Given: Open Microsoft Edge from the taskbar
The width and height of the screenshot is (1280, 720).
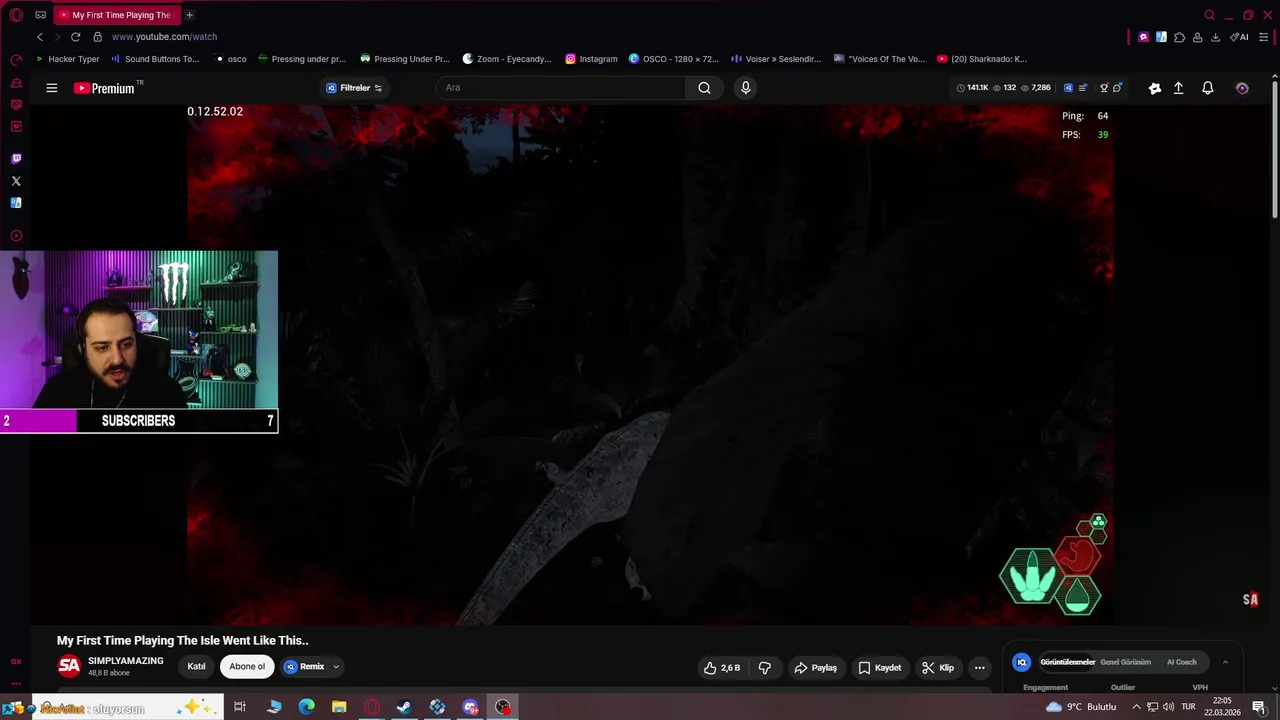Looking at the screenshot, I should (306, 707).
